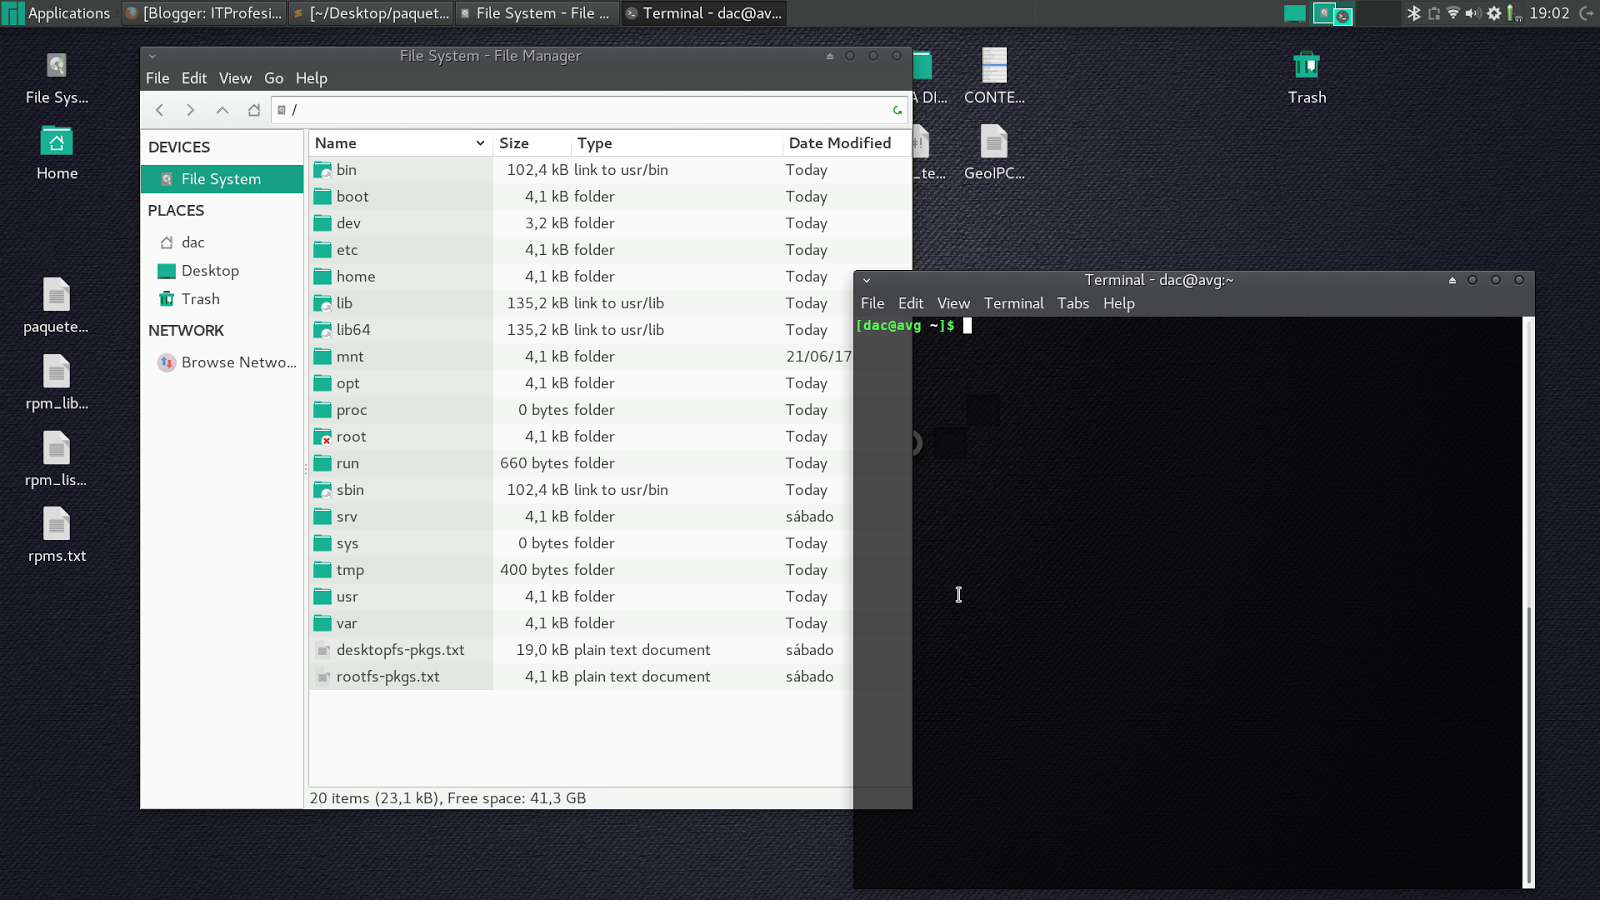This screenshot has width=1600, height=900.
Task: Open the Help menu in the Terminal window
Action: 1119,303
